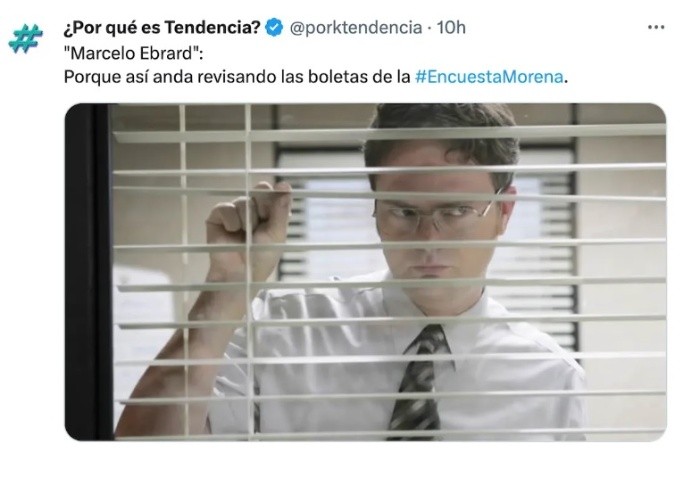Click the vertical blind cord in the photo
The image size is (700, 485).
tap(248, 272)
